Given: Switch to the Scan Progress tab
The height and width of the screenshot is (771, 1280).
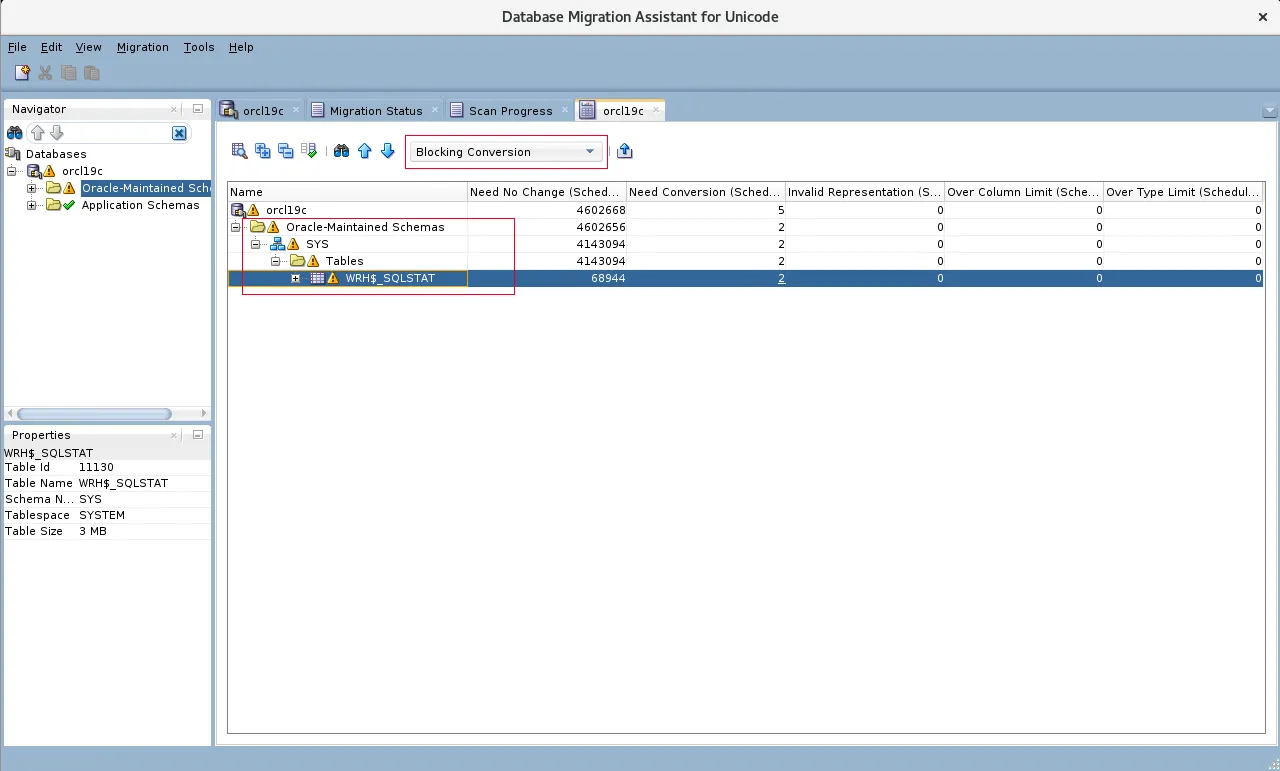Looking at the screenshot, I should [510, 111].
